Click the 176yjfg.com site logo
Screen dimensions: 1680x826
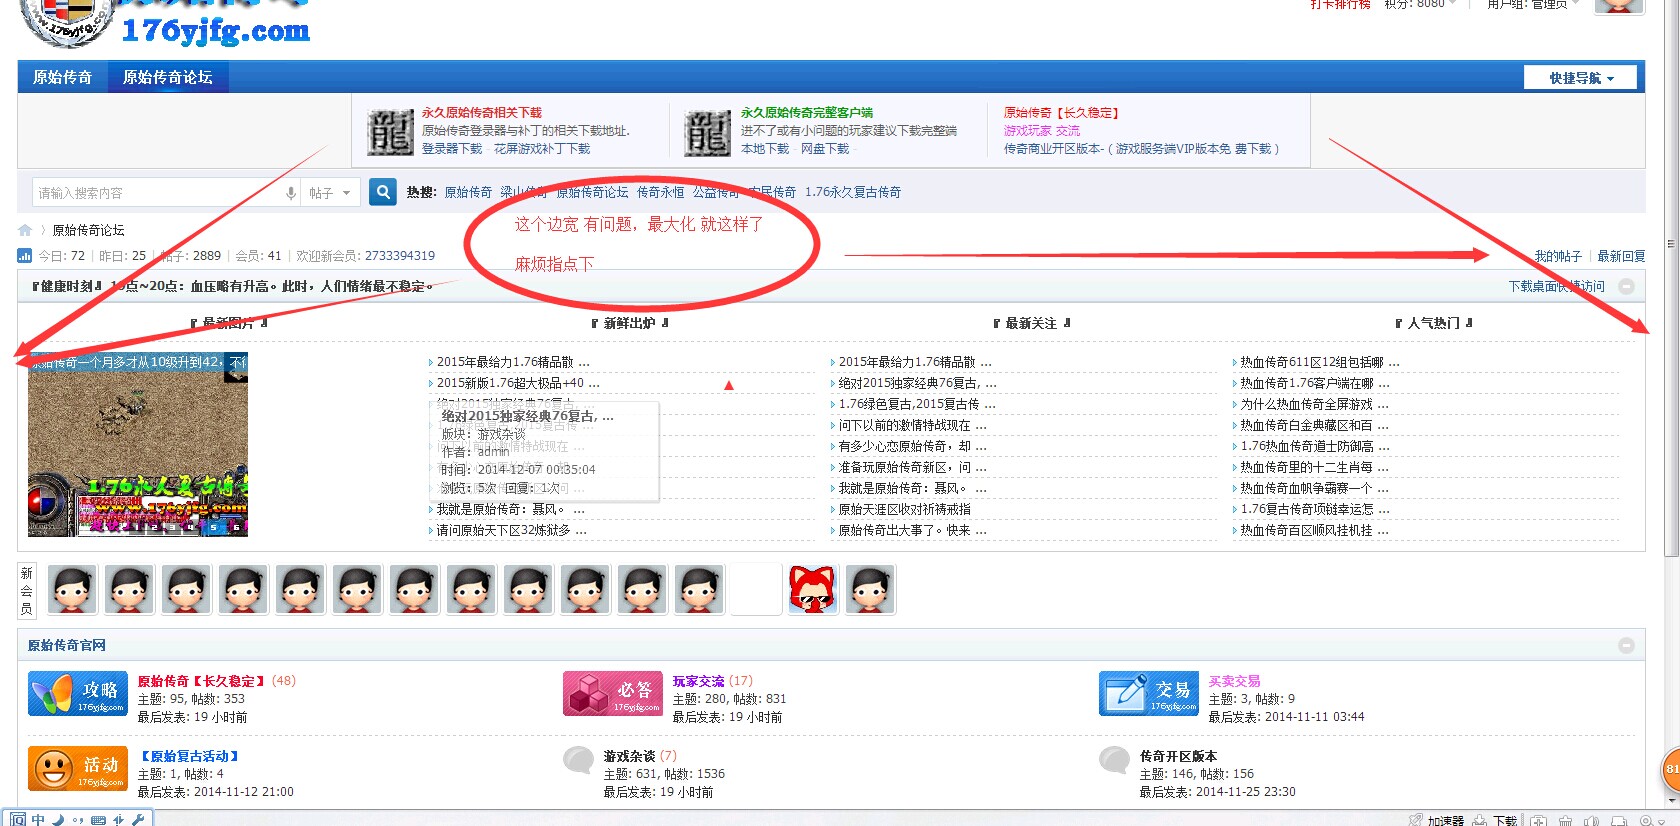[x=165, y=22]
